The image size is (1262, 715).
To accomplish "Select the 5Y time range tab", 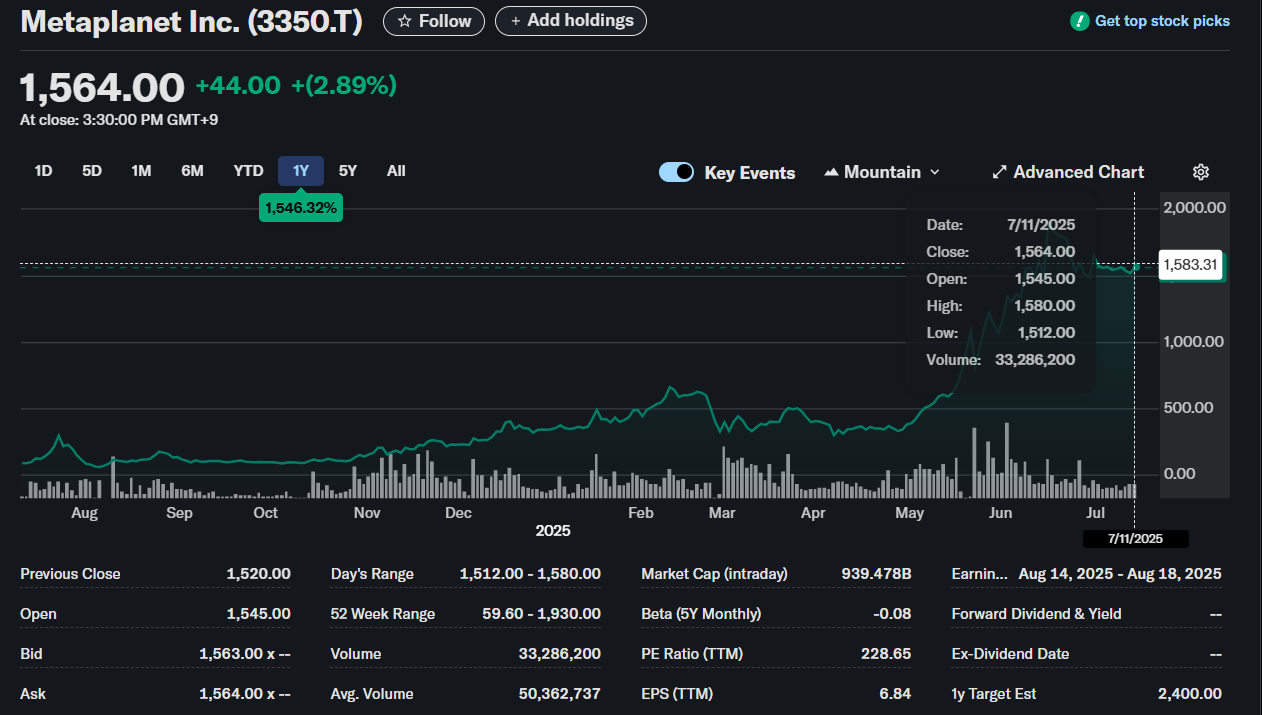I will 348,171.
